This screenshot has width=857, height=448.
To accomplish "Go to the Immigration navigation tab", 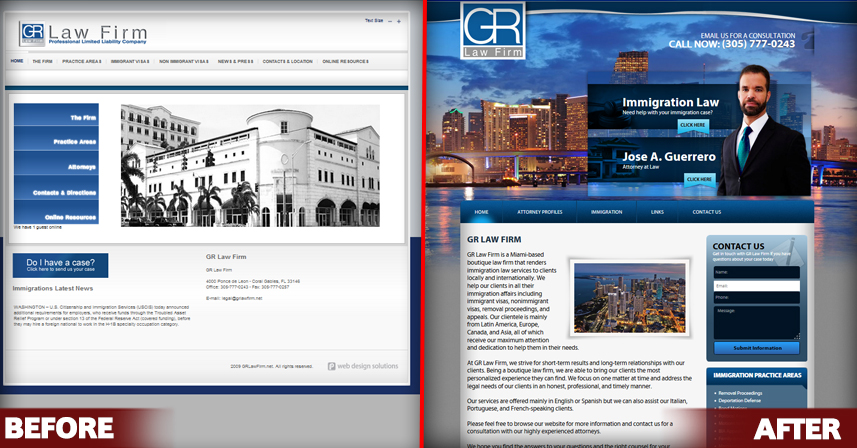I will tap(606, 212).
